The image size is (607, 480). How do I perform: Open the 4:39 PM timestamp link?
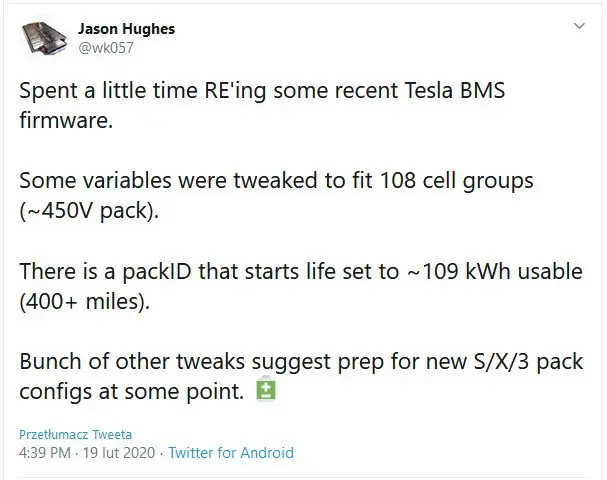pos(45,453)
